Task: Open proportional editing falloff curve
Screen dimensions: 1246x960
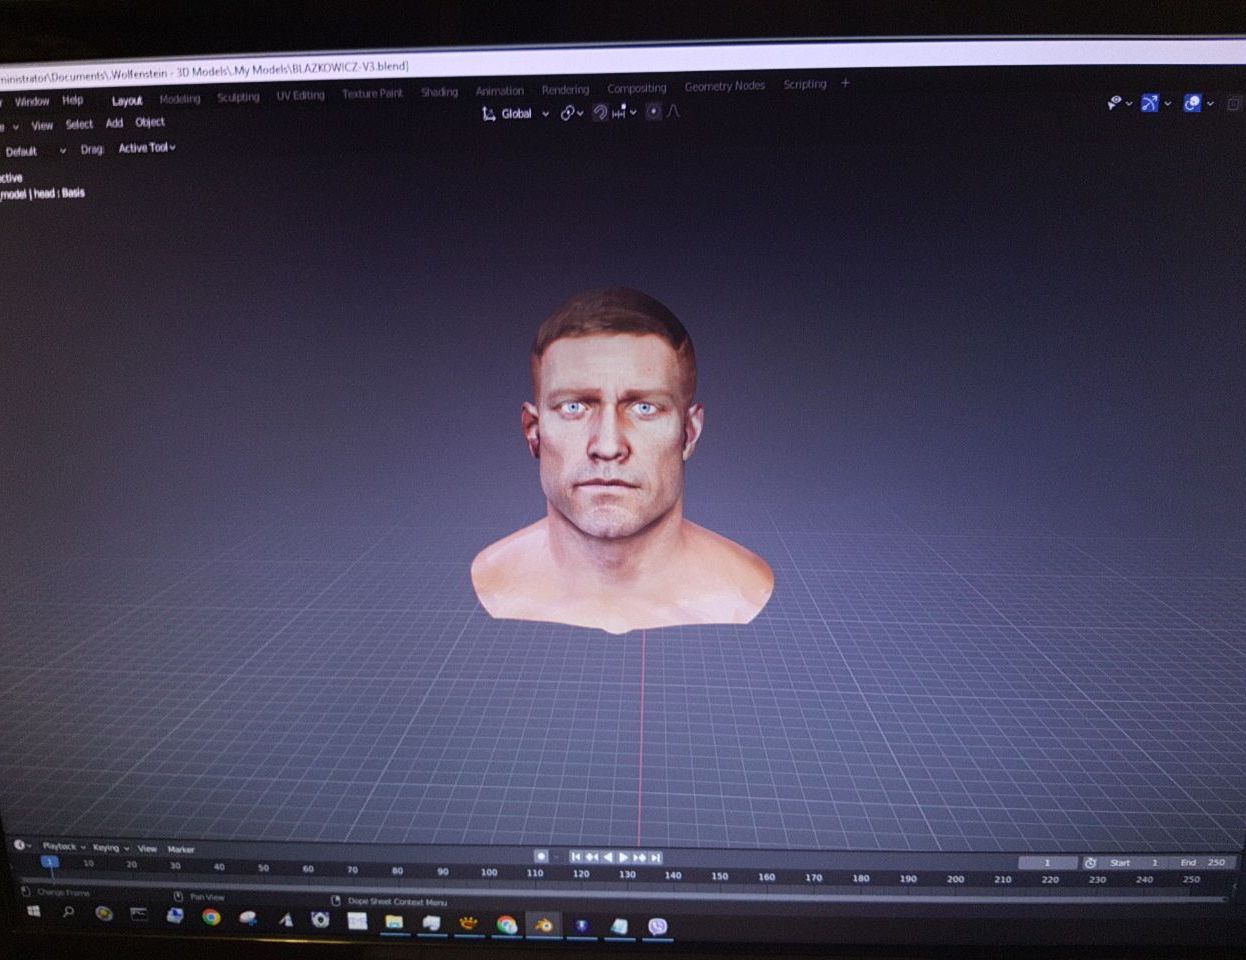Action: pyautogui.click(x=673, y=111)
